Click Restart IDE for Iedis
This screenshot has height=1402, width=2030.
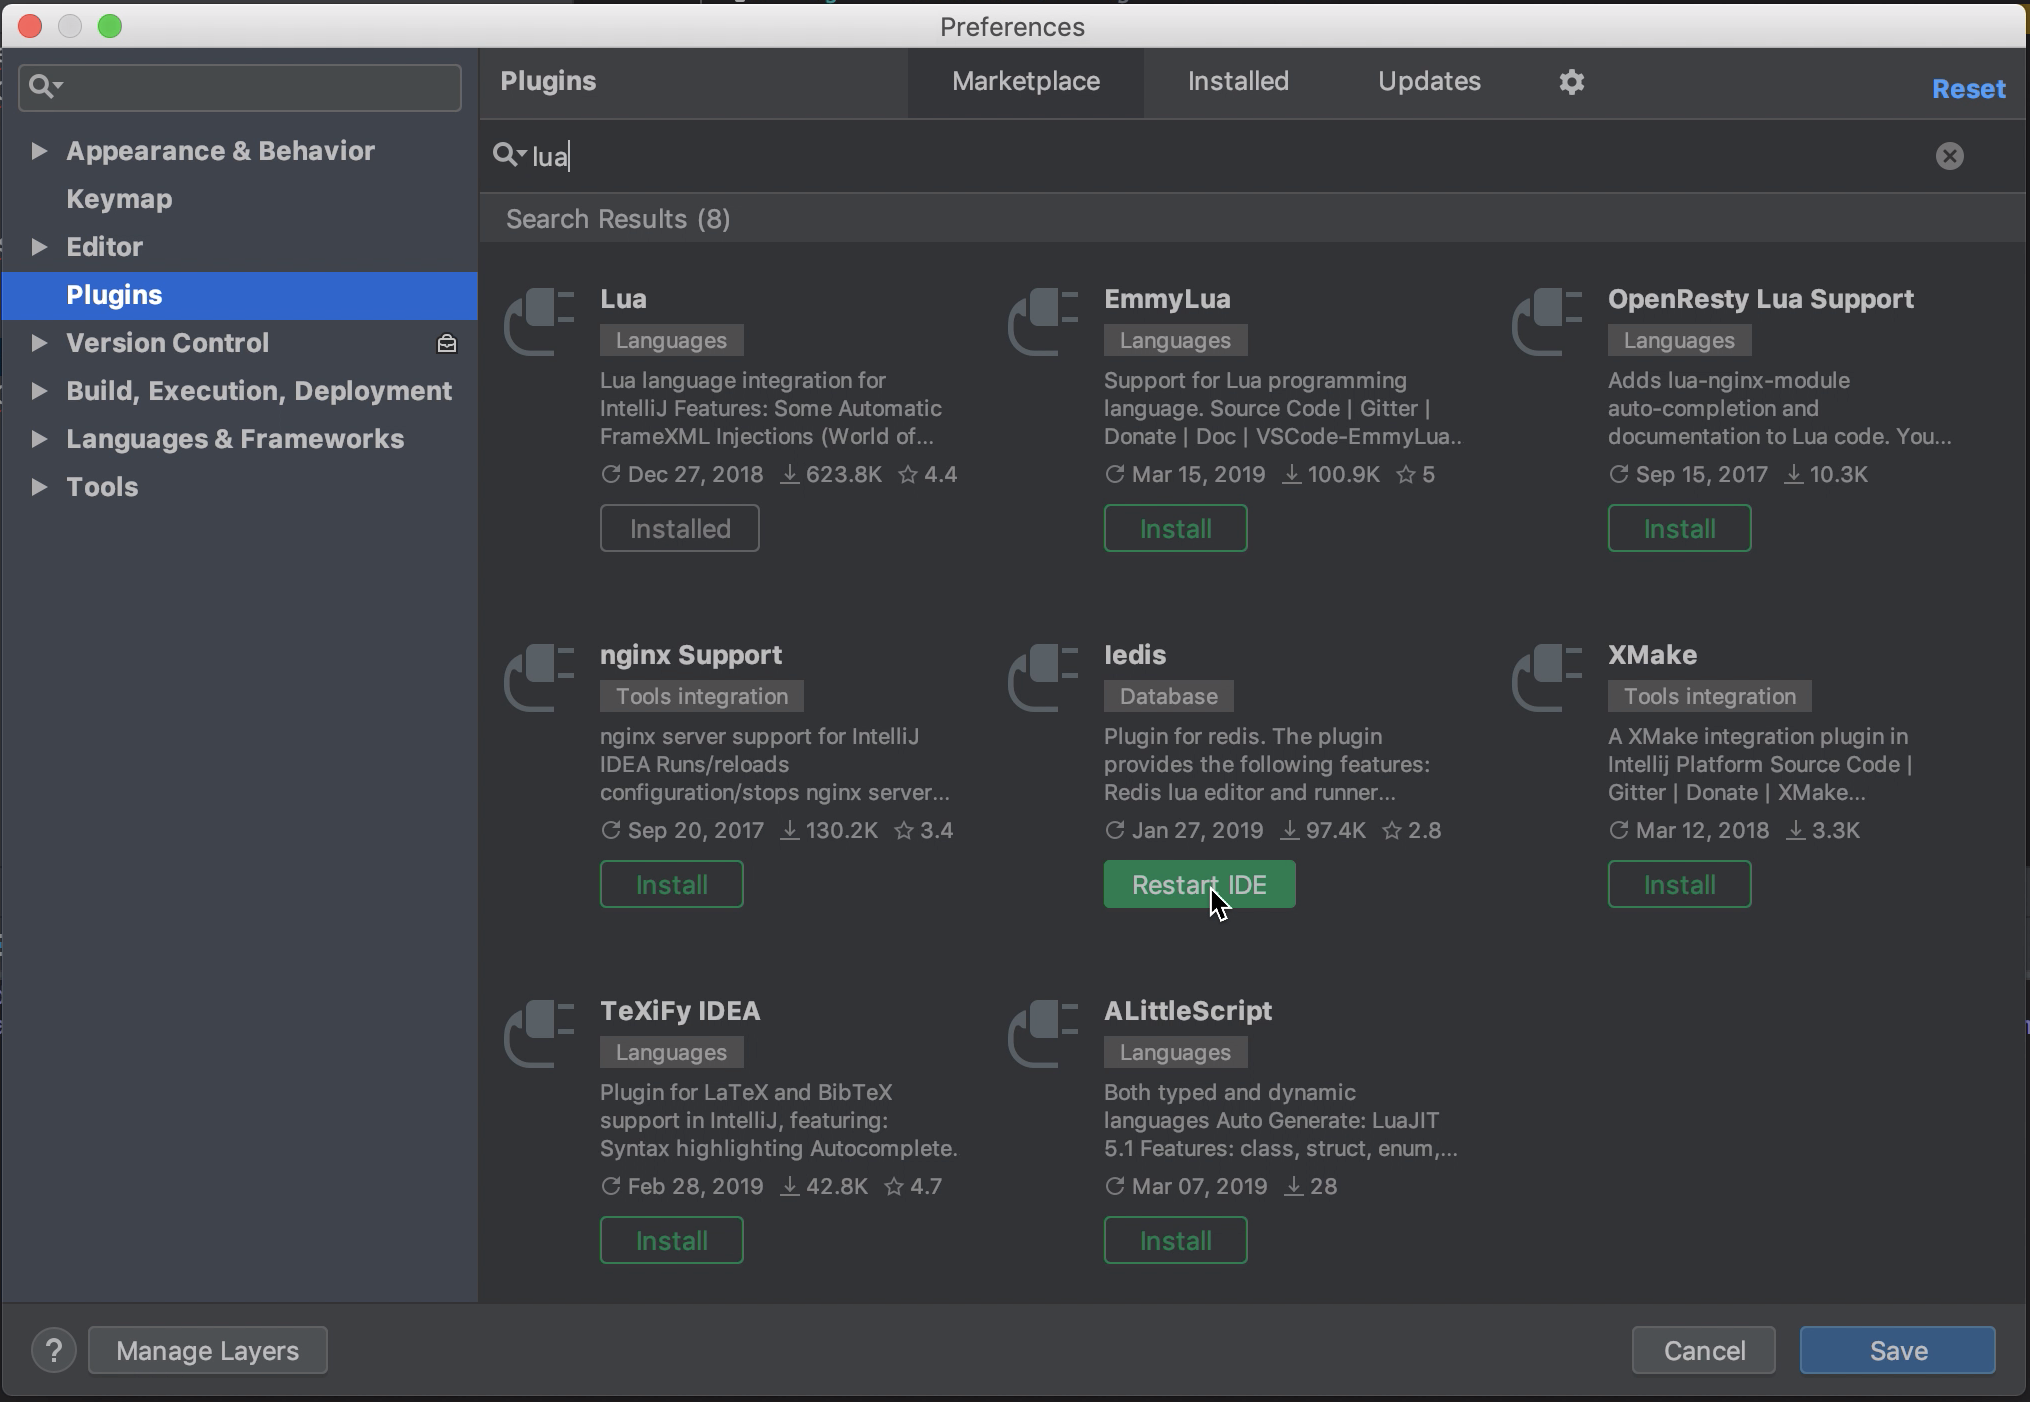tap(1200, 884)
